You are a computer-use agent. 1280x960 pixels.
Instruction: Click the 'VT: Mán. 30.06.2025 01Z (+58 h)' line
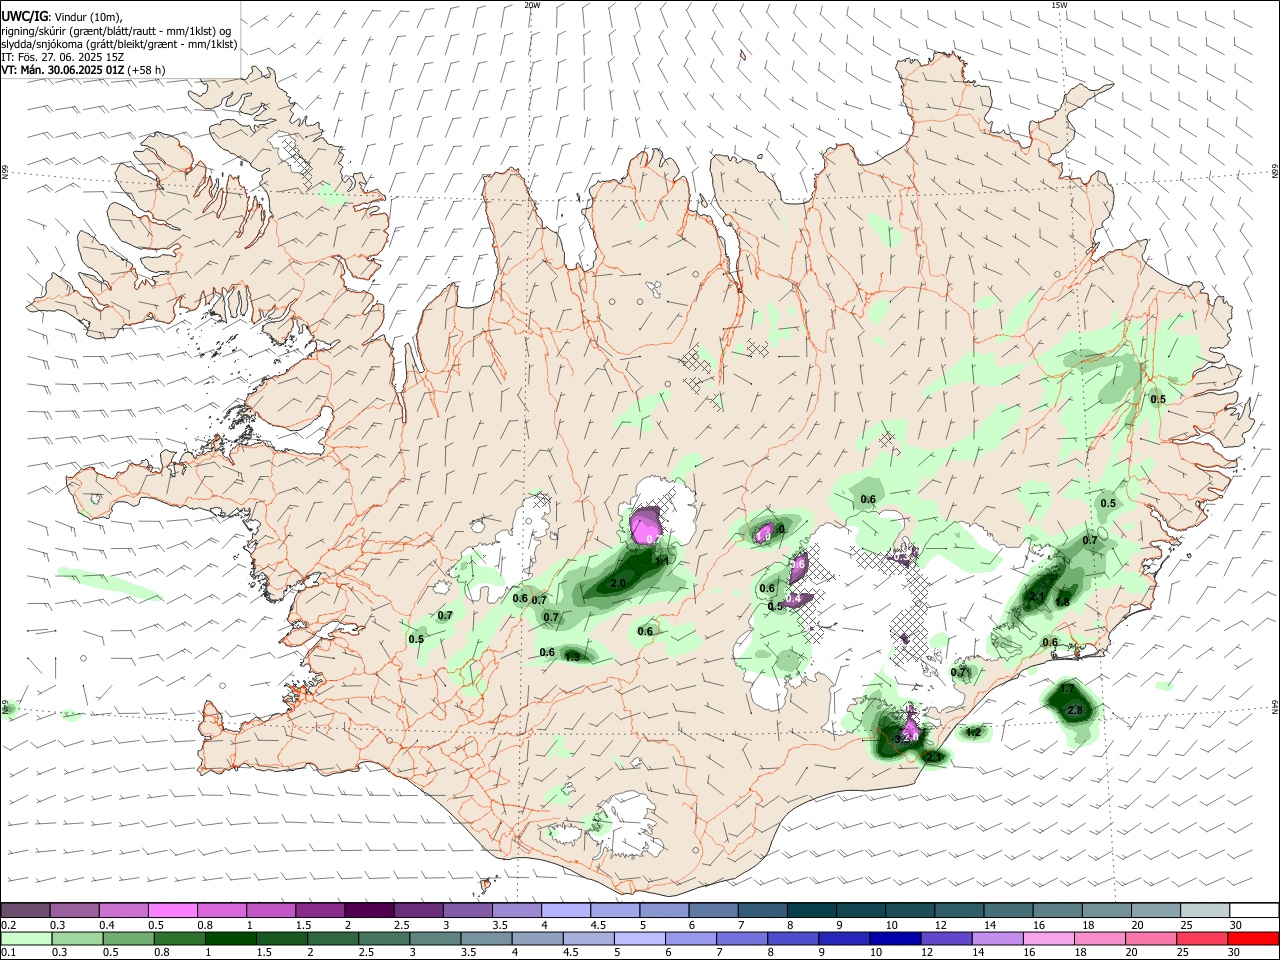(83, 70)
